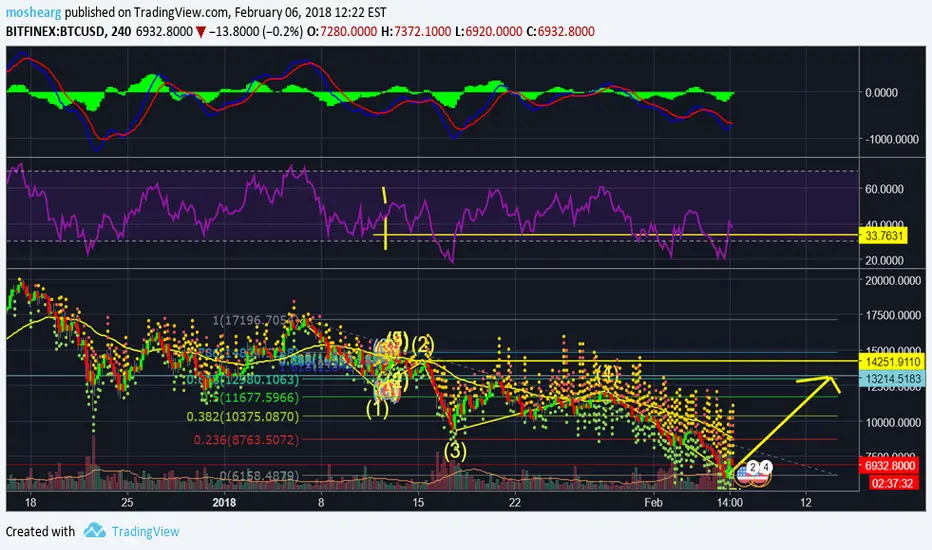Click the 25 date on time axis
This screenshot has height=550, width=932.
click(x=127, y=502)
